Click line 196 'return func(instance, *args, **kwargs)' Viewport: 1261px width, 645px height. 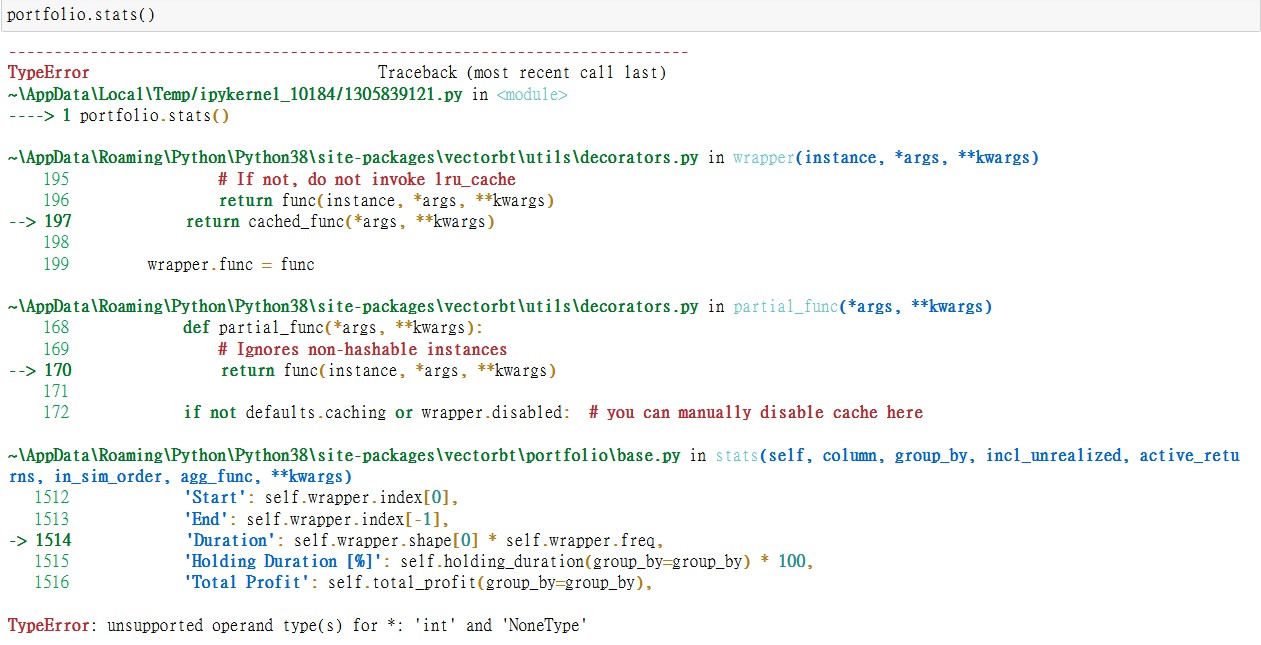387,201
